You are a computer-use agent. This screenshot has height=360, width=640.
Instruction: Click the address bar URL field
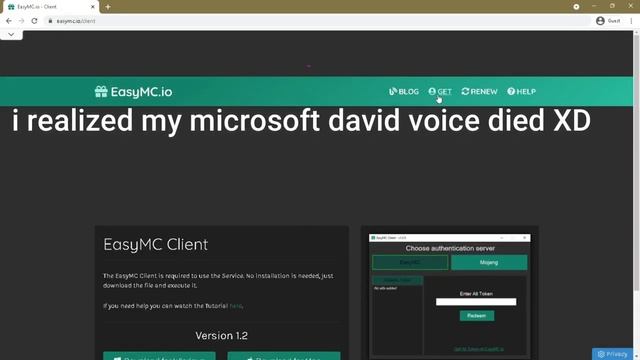(316, 21)
